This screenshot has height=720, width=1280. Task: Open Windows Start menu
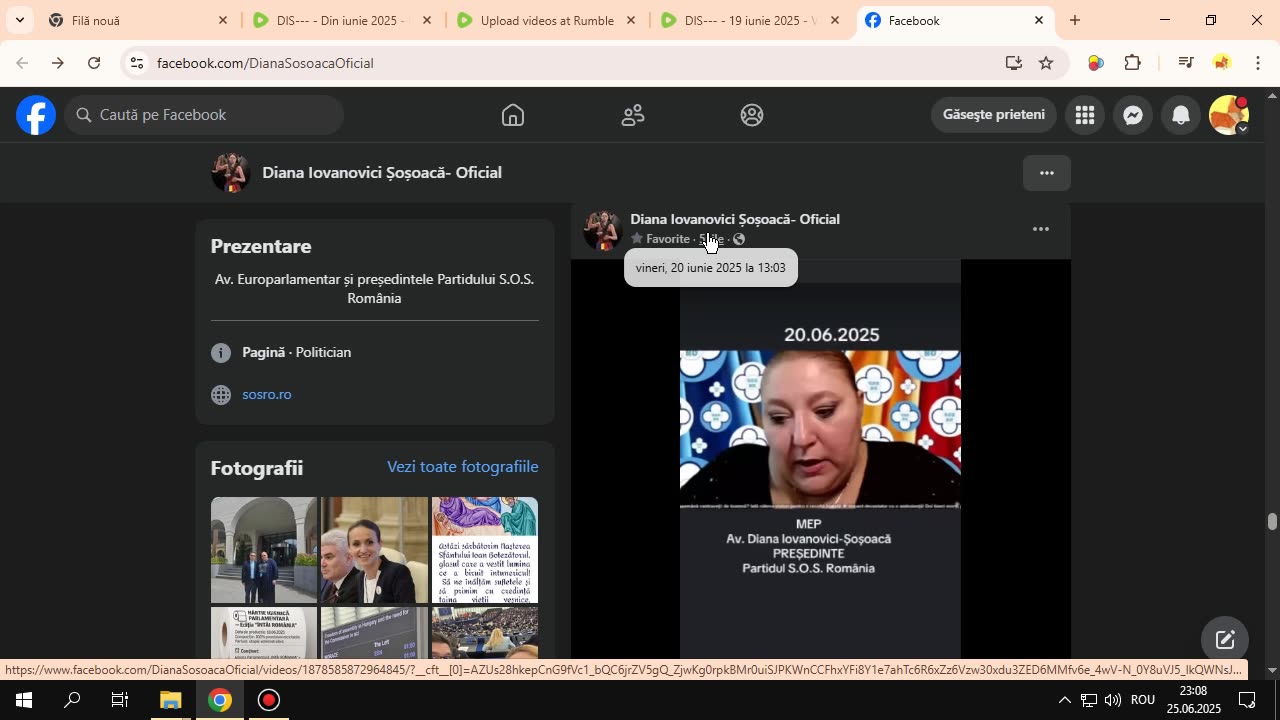coord(23,700)
